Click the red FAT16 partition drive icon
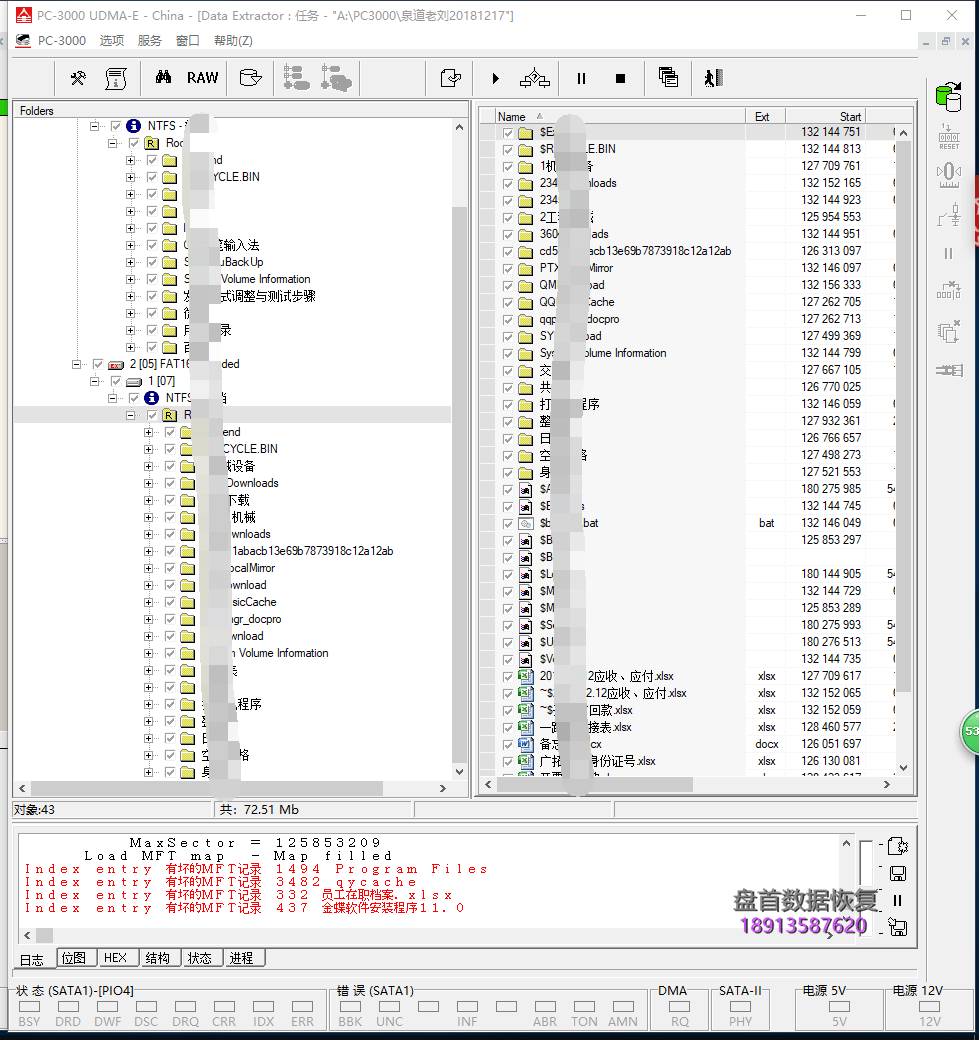The height and width of the screenshot is (1040, 979). click(x=116, y=364)
